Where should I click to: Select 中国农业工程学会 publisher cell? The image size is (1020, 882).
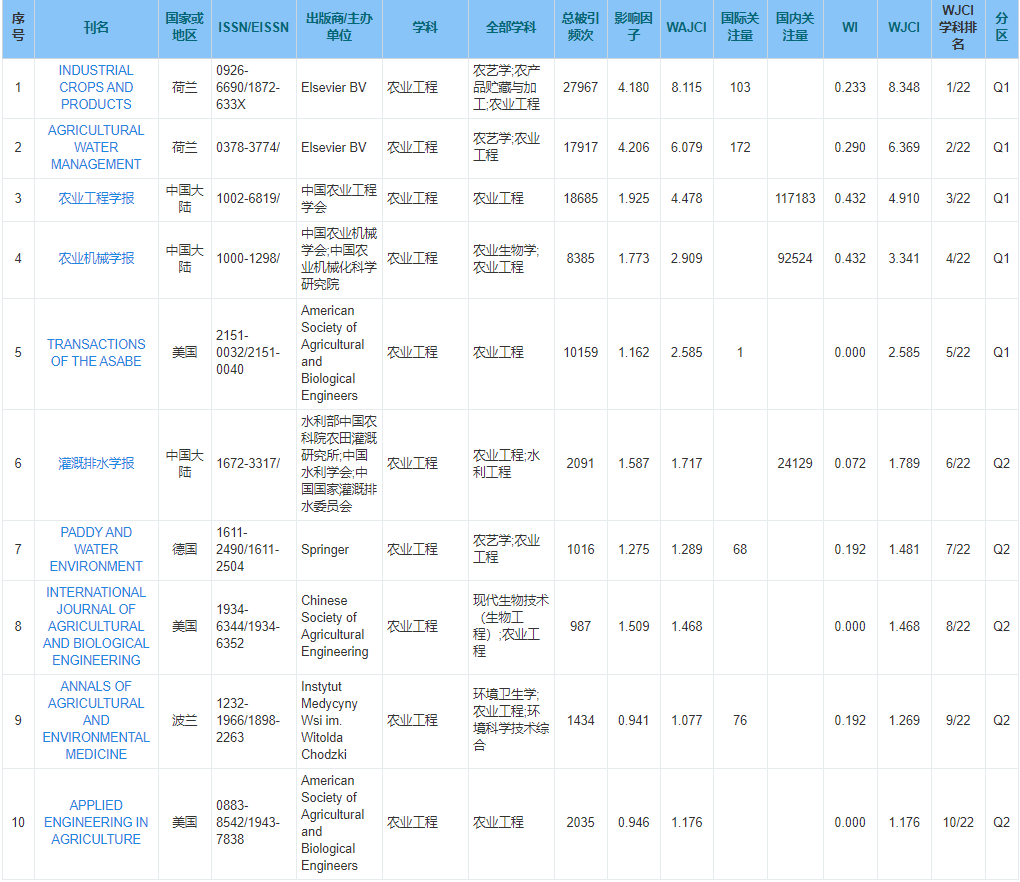(339, 198)
